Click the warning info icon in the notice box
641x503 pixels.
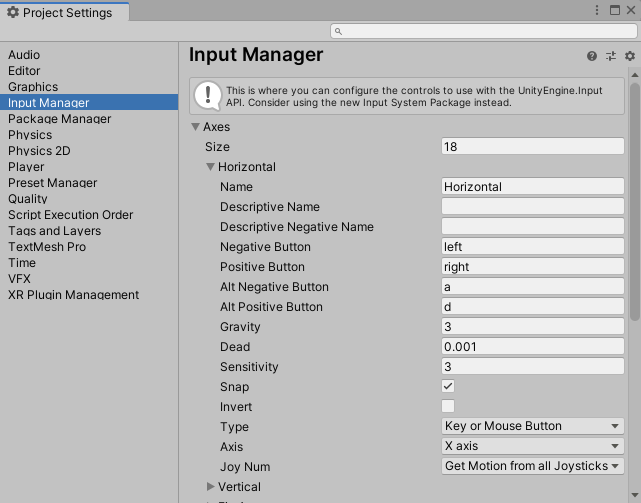pyautogui.click(x=208, y=96)
